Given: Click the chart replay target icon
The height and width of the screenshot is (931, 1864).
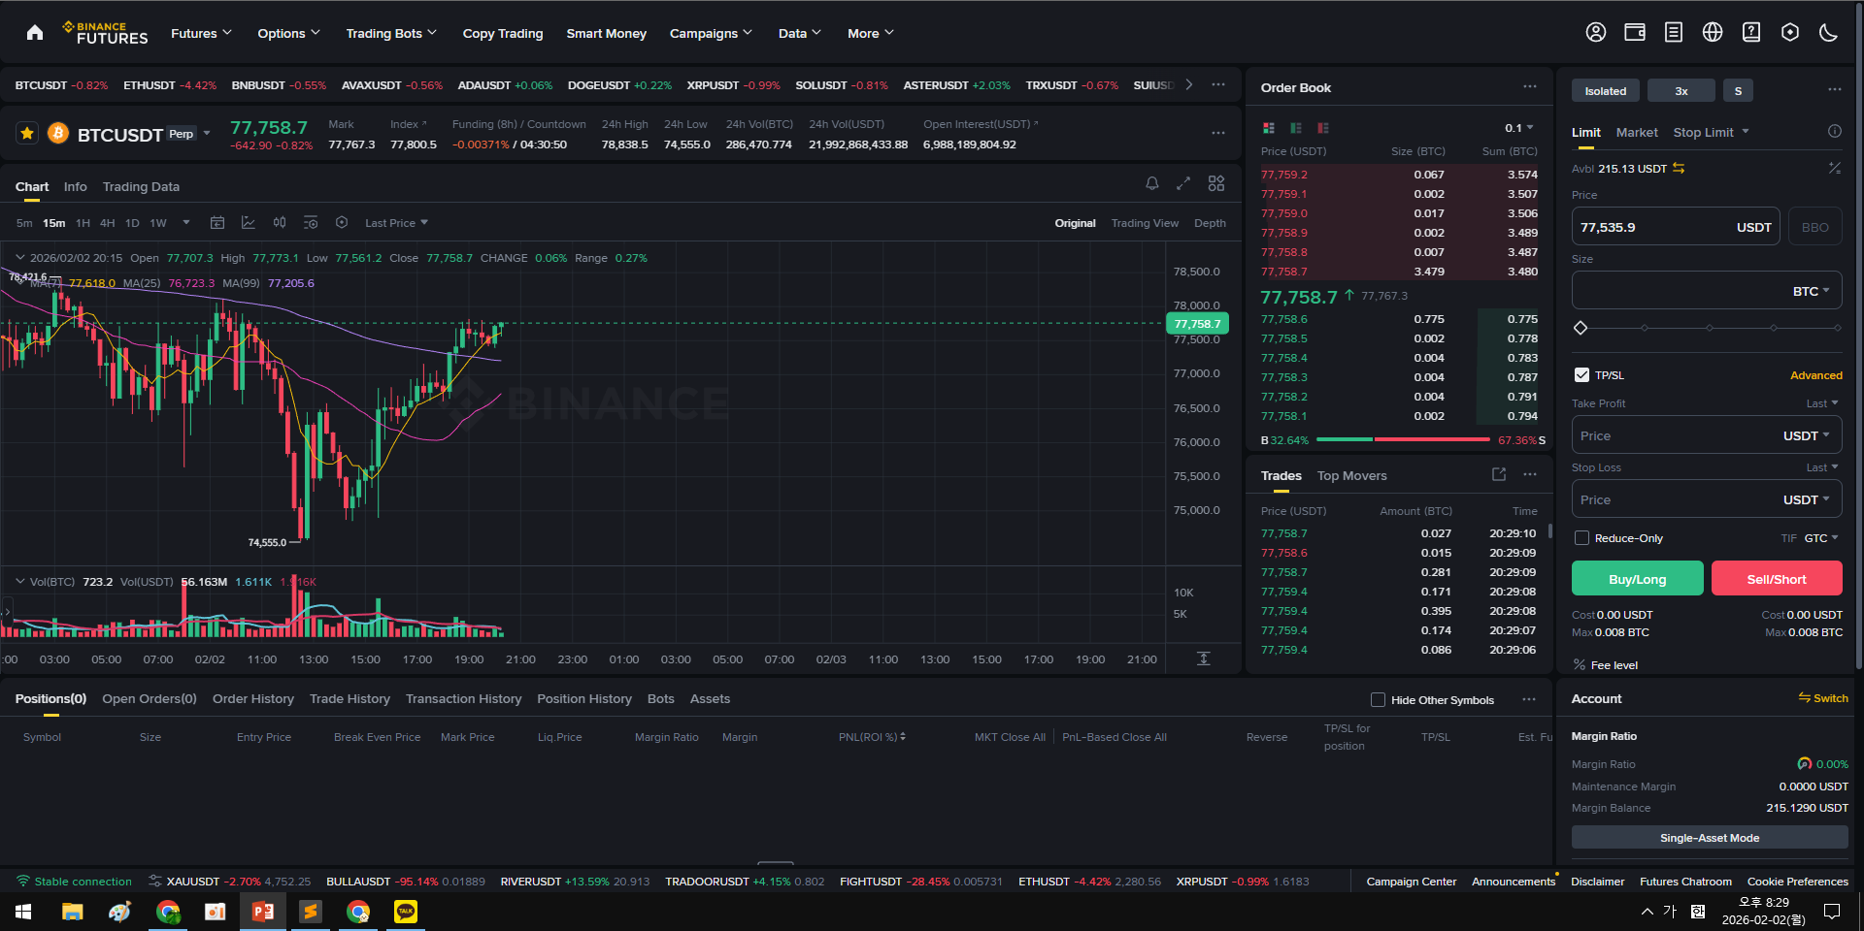Looking at the screenshot, I should [341, 223].
